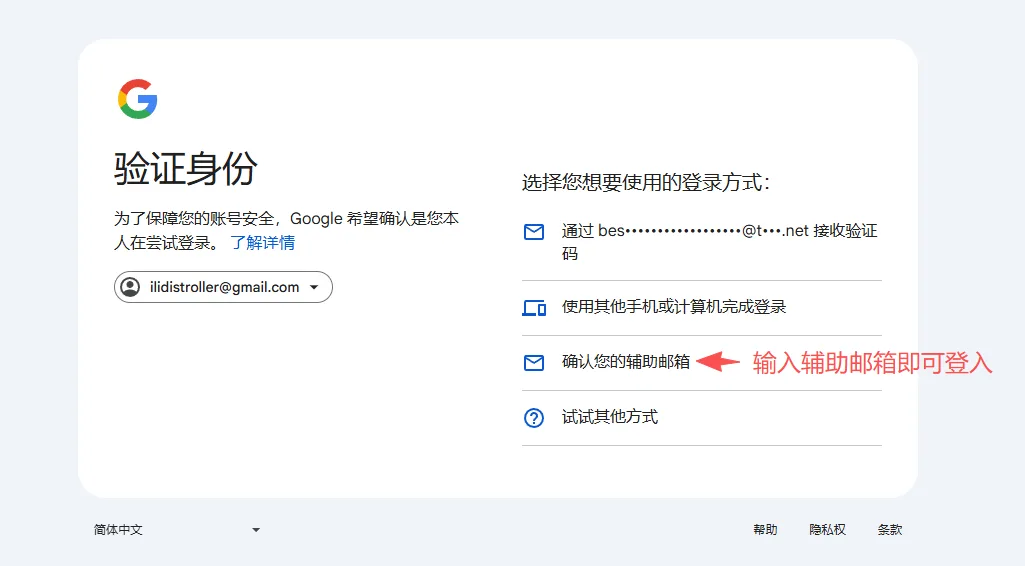Screen dimensions: 1025x566
Task: Open the 帮助 footer link
Action: (765, 530)
